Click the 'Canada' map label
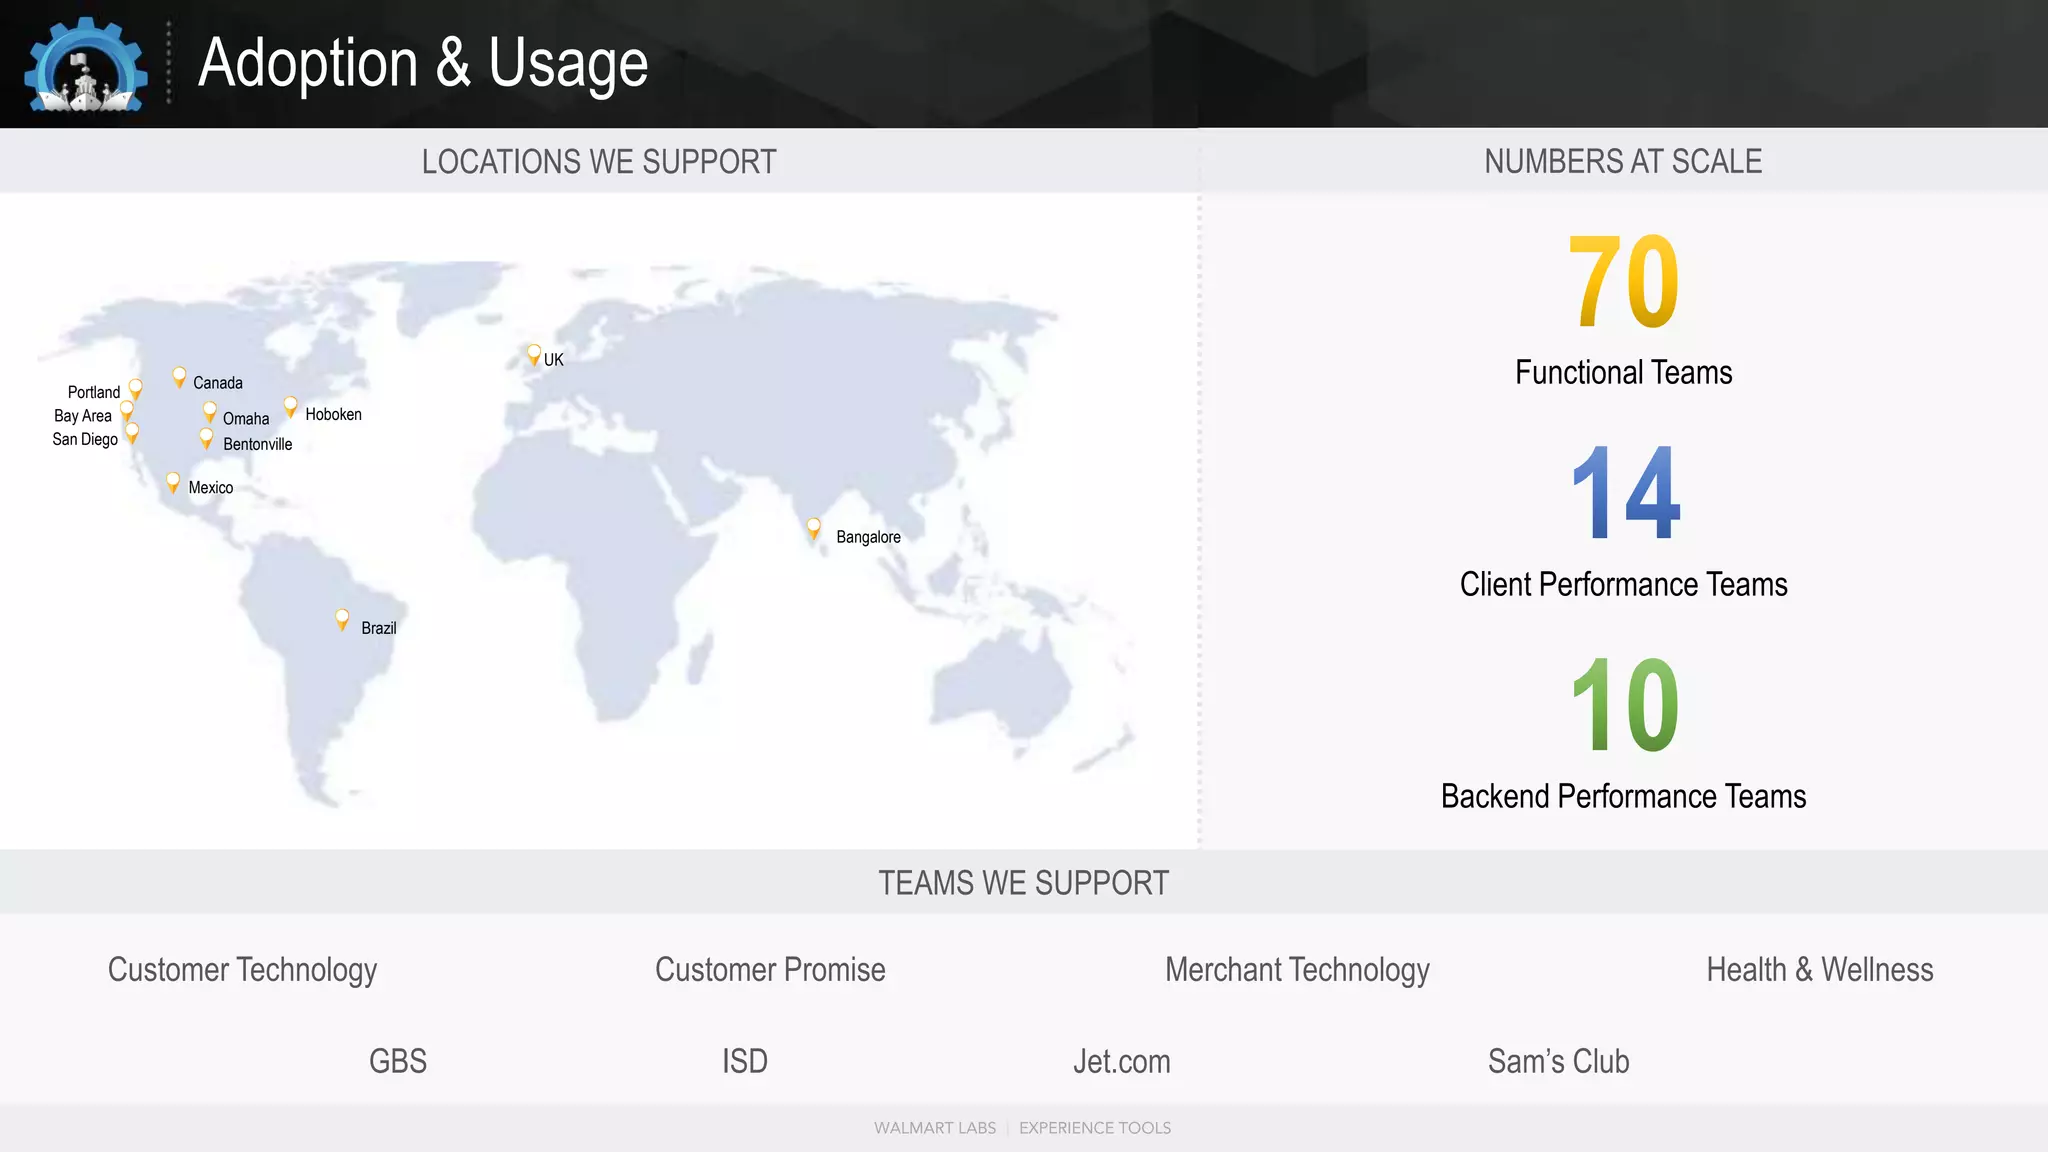2048x1152 pixels. click(218, 383)
